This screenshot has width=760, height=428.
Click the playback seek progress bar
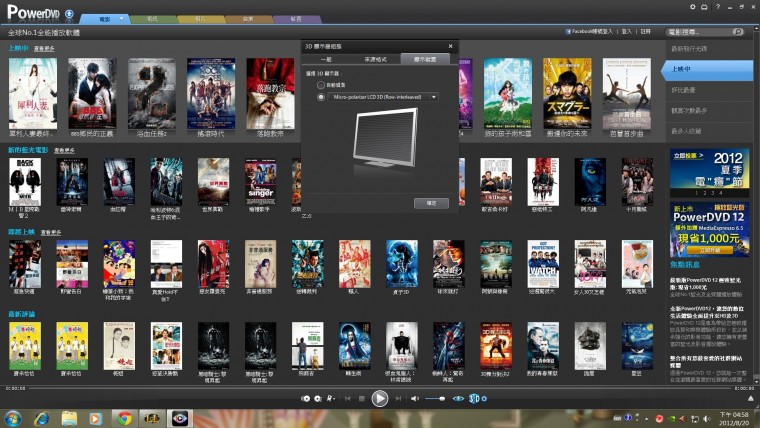[380, 388]
